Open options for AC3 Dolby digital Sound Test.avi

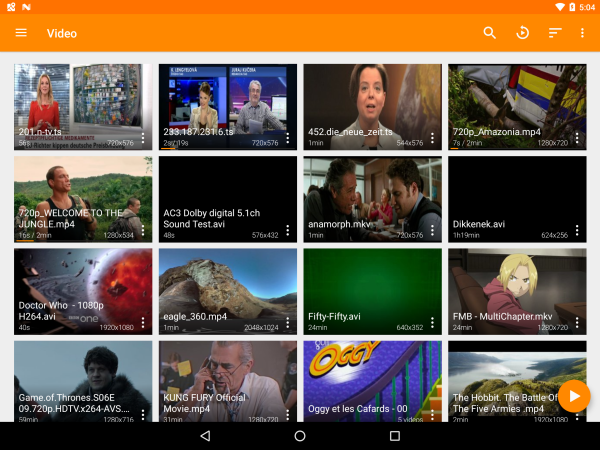pyautogui.click(x=288, y=230)
